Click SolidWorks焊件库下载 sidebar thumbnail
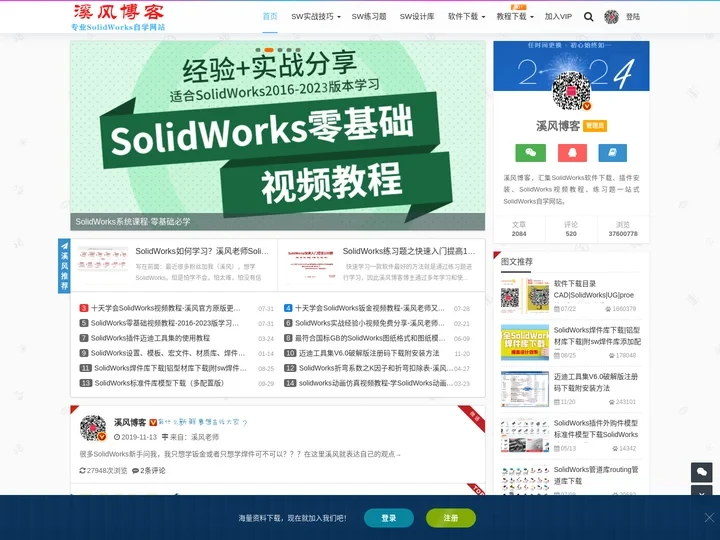 (x=525, y=343)
